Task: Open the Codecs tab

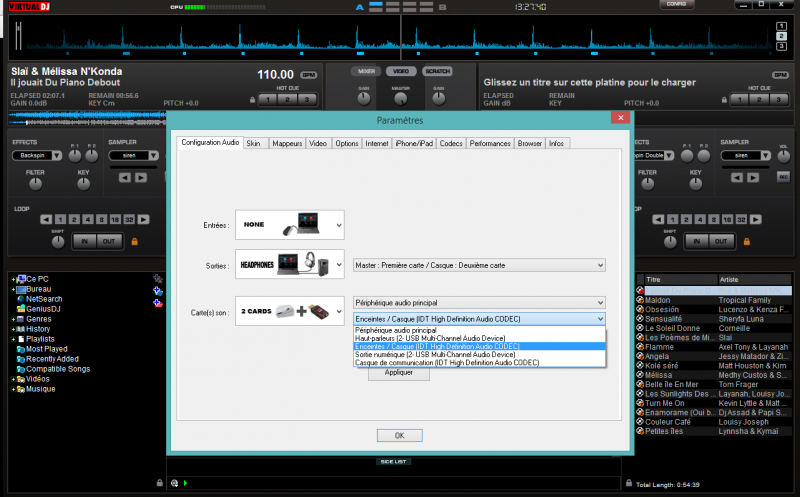Action: coord(451,144)
